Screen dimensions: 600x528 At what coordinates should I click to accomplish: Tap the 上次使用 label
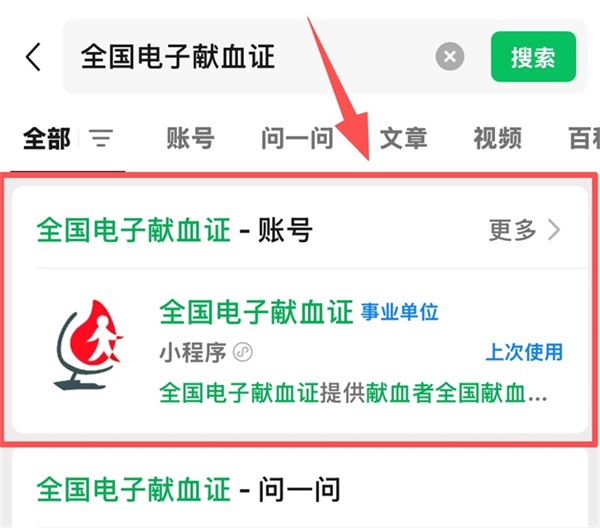pos(524,352)
